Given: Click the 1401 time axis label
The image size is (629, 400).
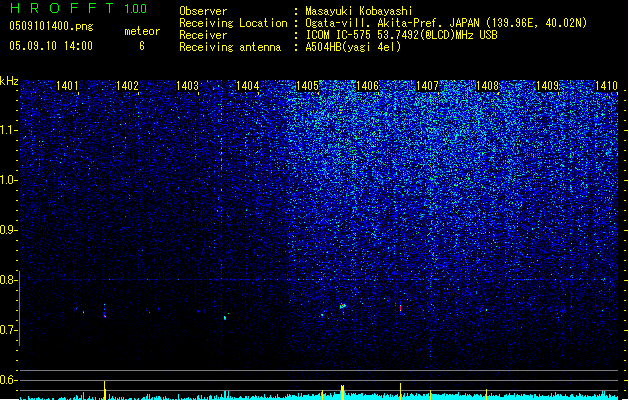Looking at the screenshot, I should click(x=67, y=86).
